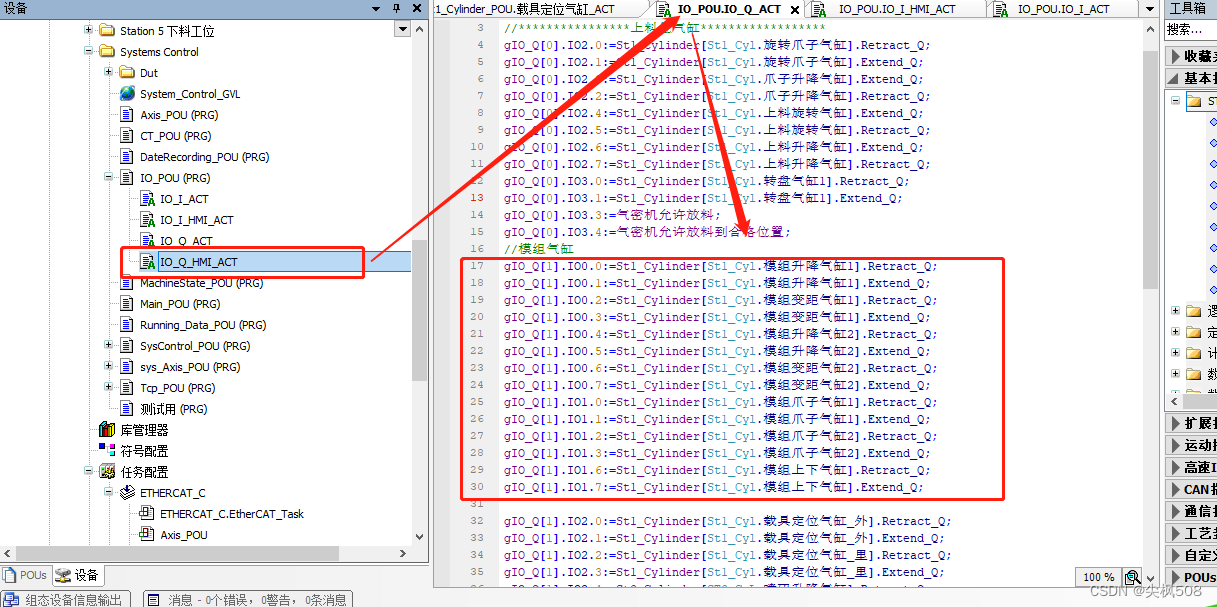Click the IO_I_HMI_ACT action icon
This screenshot has width=1217, height=607.
(147, 219)
